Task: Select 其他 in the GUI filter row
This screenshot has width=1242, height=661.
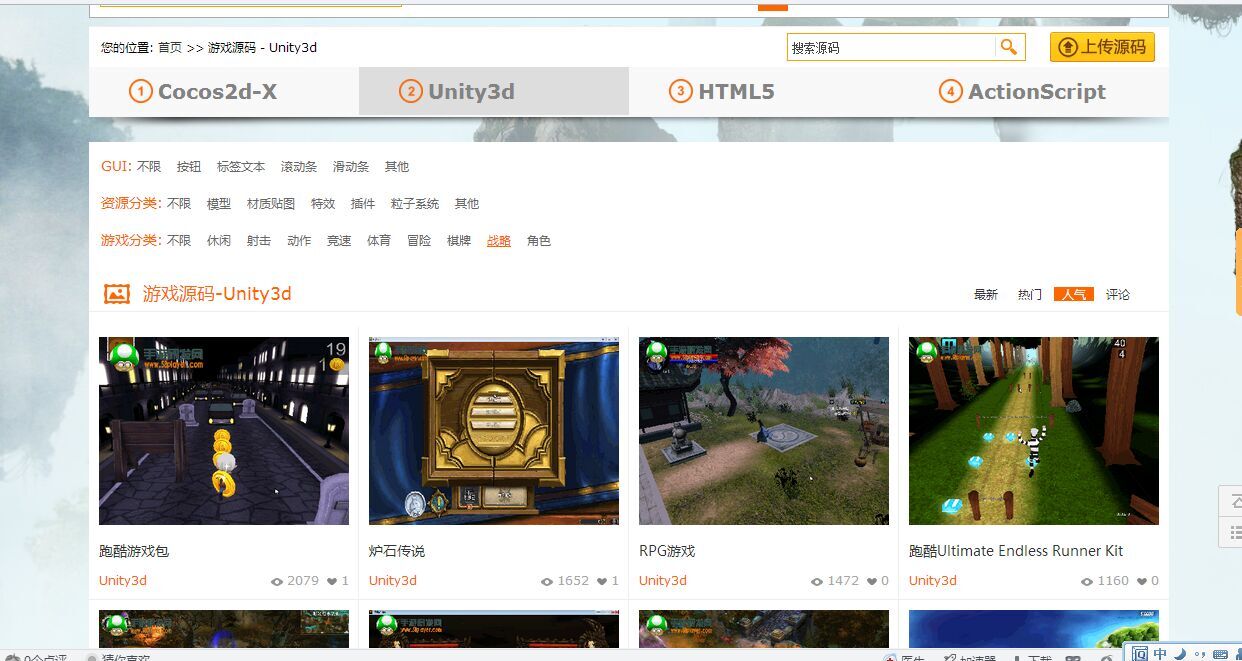Action: pos(397,167)
